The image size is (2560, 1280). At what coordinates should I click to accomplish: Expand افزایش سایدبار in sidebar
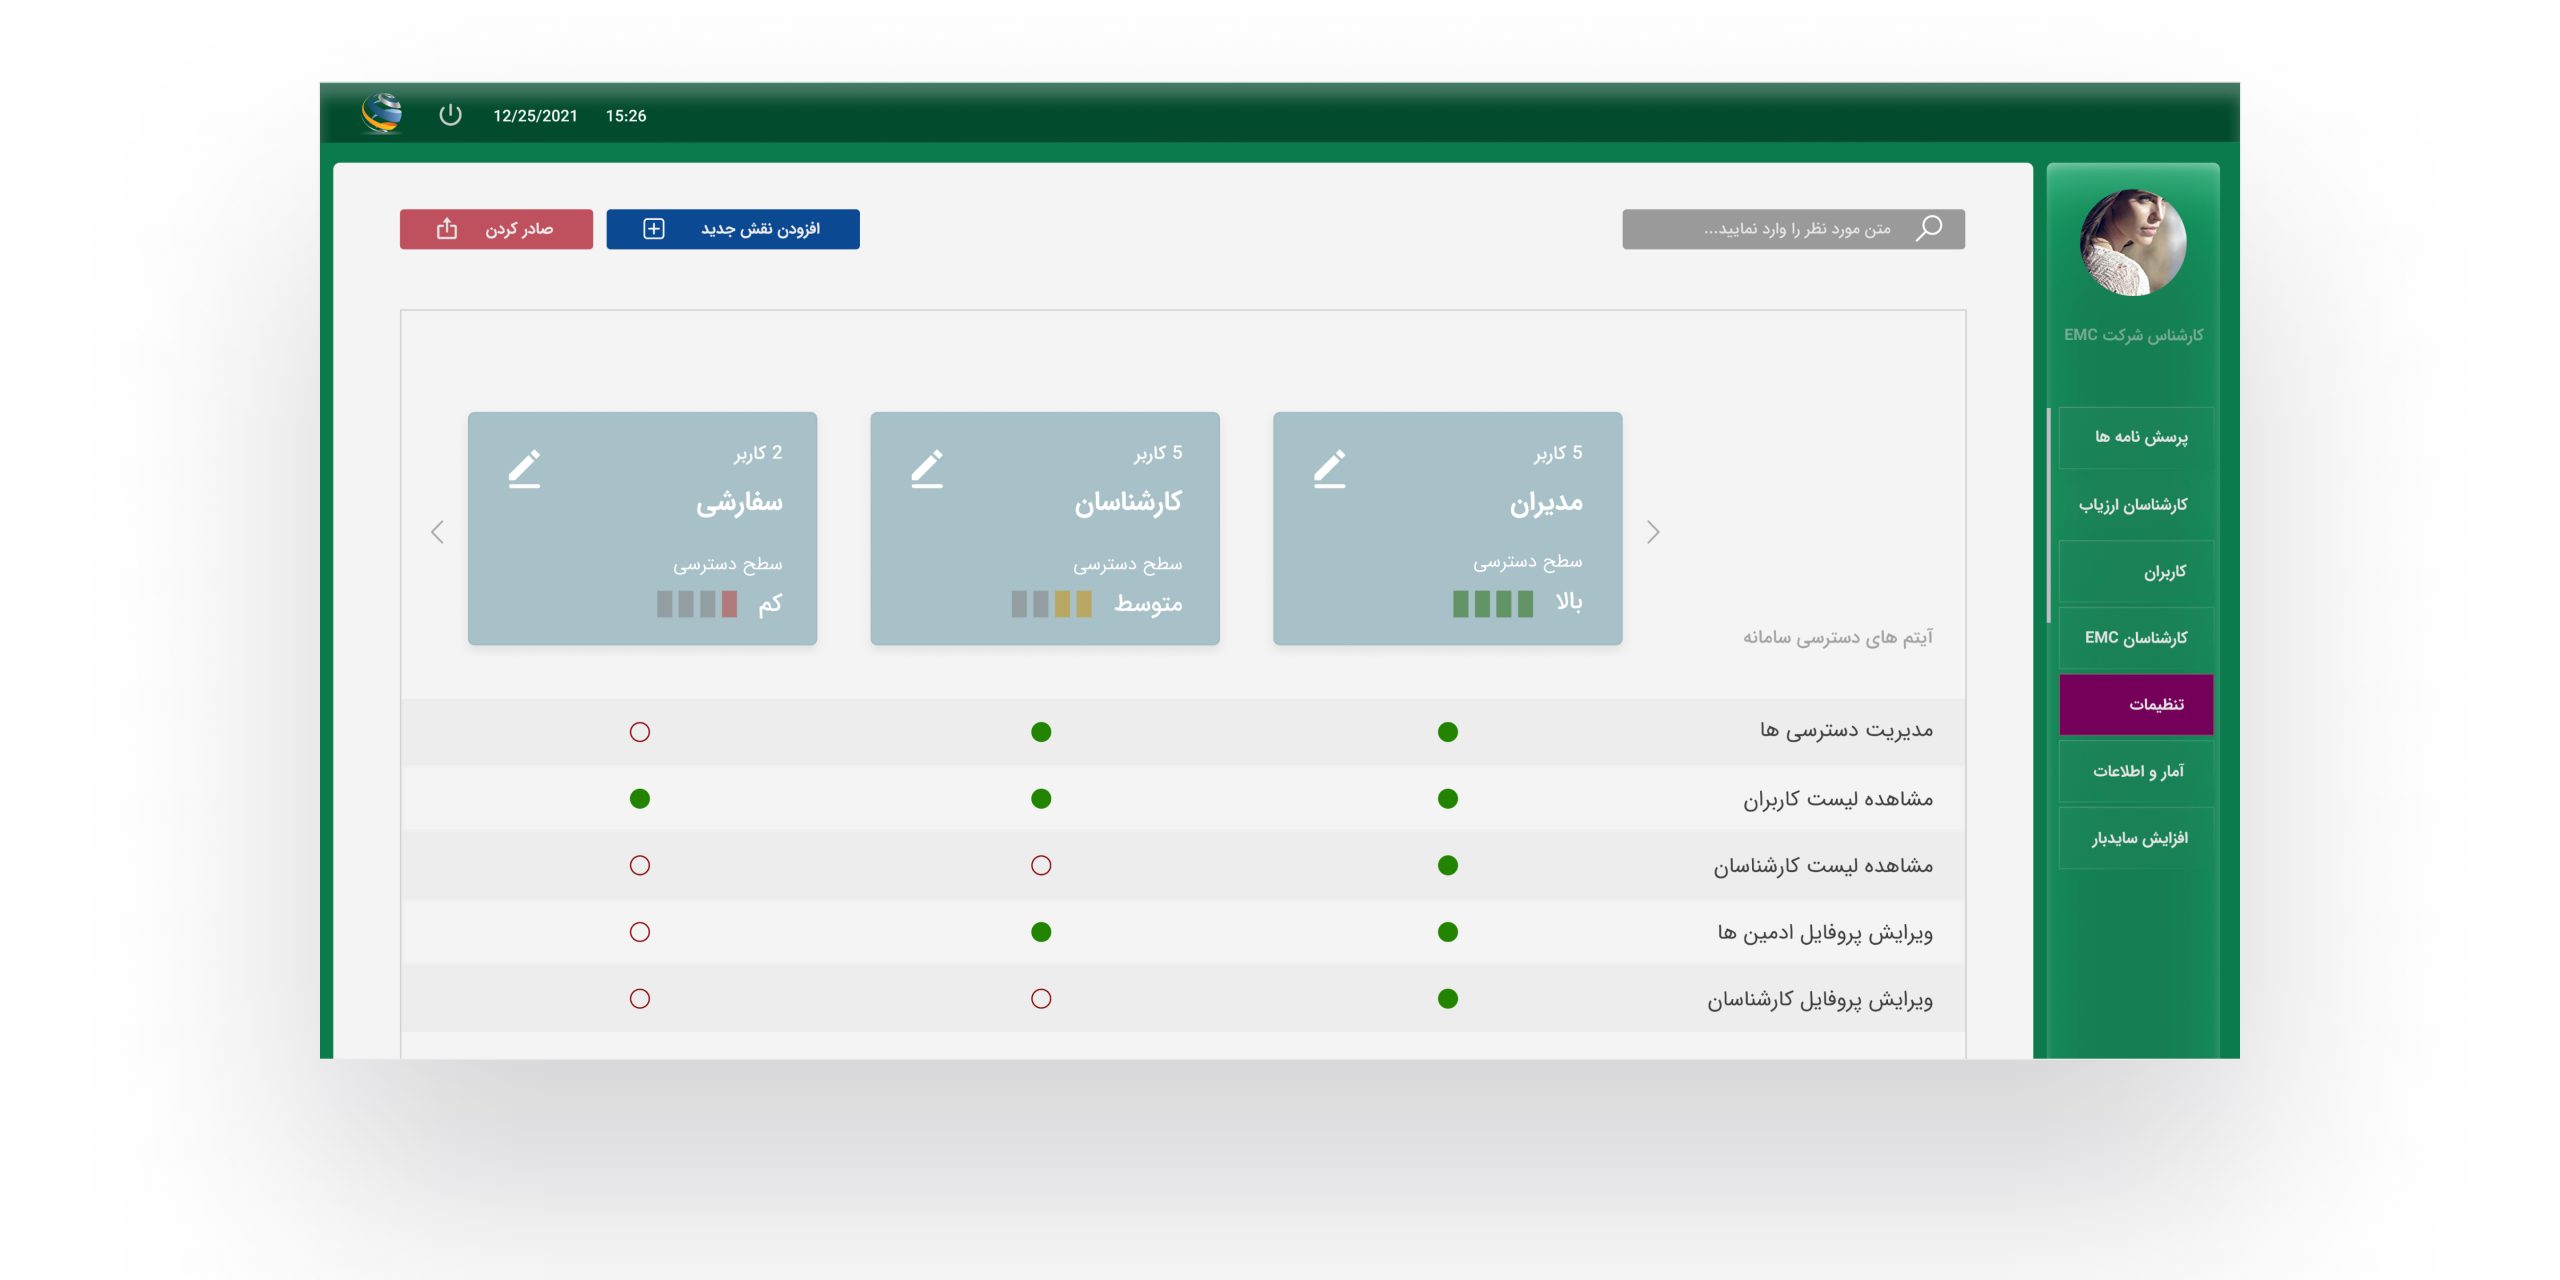(x=2138, y=838)
